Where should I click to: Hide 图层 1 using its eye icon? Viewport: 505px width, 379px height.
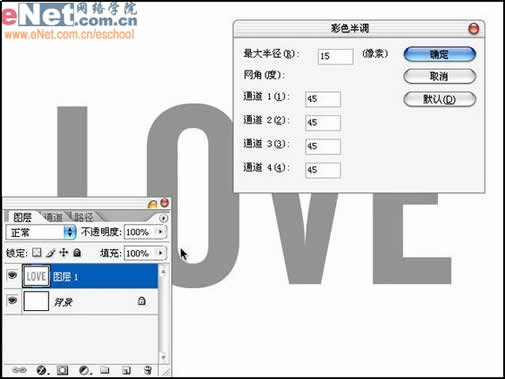point(12,275)
